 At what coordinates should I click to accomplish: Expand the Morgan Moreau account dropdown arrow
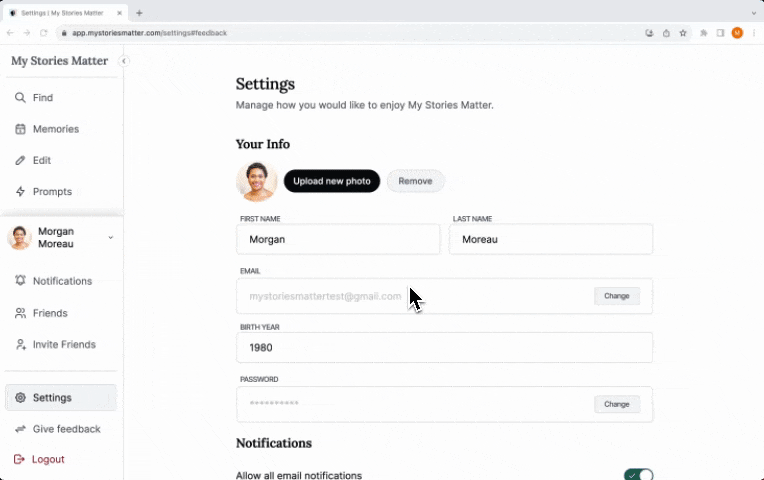coord(111,237)
